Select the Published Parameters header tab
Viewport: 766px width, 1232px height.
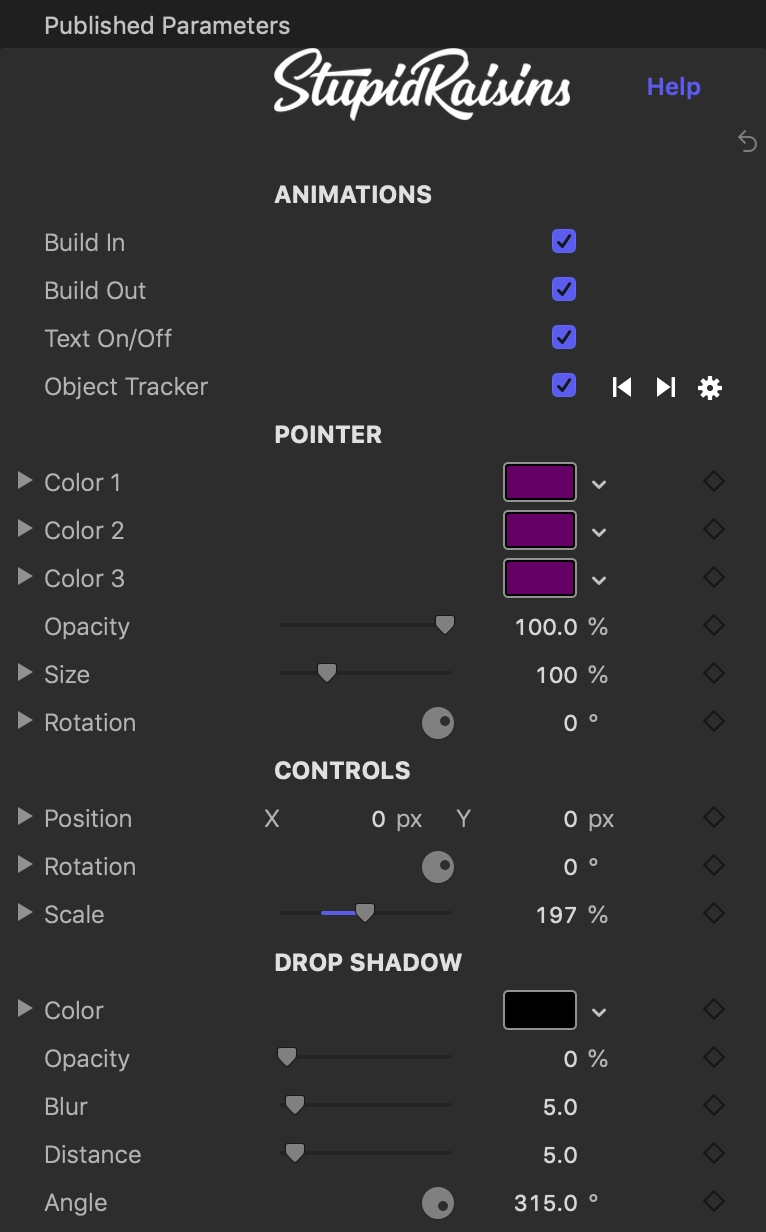pyautogui.click(x=167, y=26)
